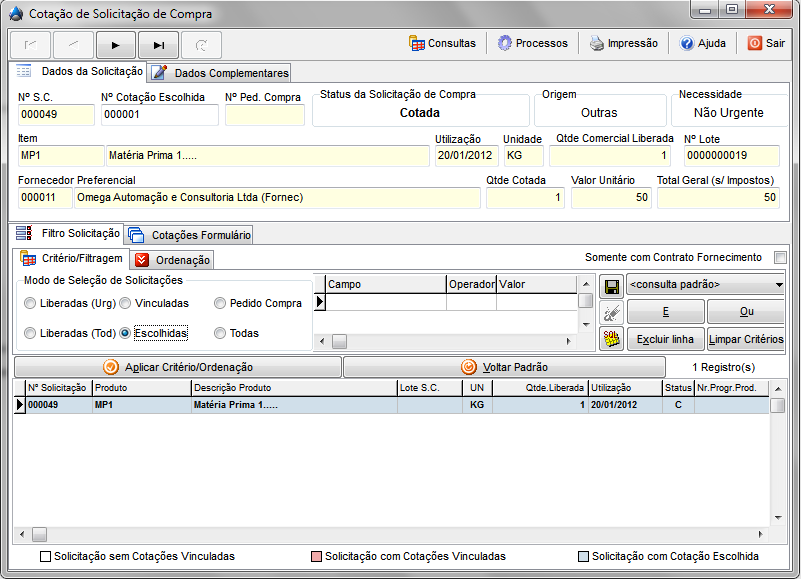801x579 pixels.
Task: Select the Todas radio option
Action: 221,333
